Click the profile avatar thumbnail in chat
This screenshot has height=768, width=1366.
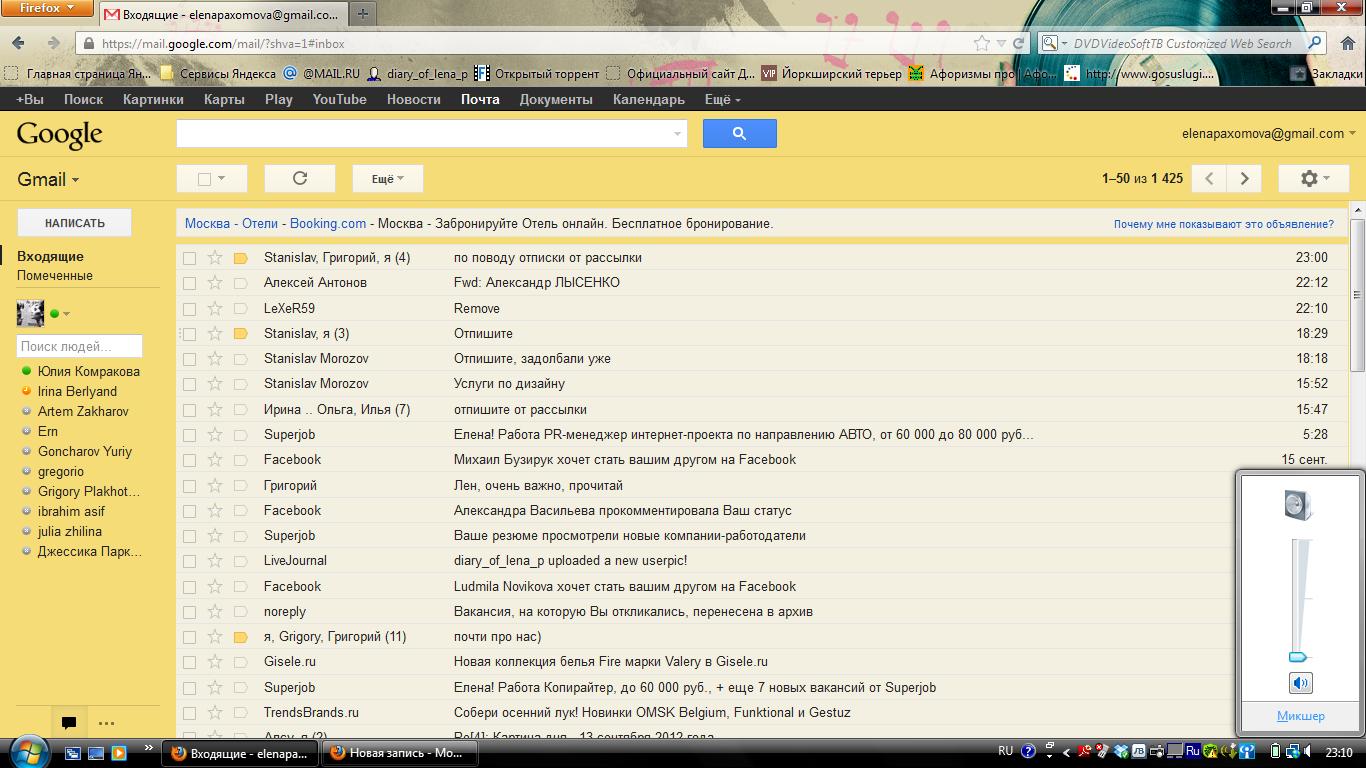tap(30, 314)
